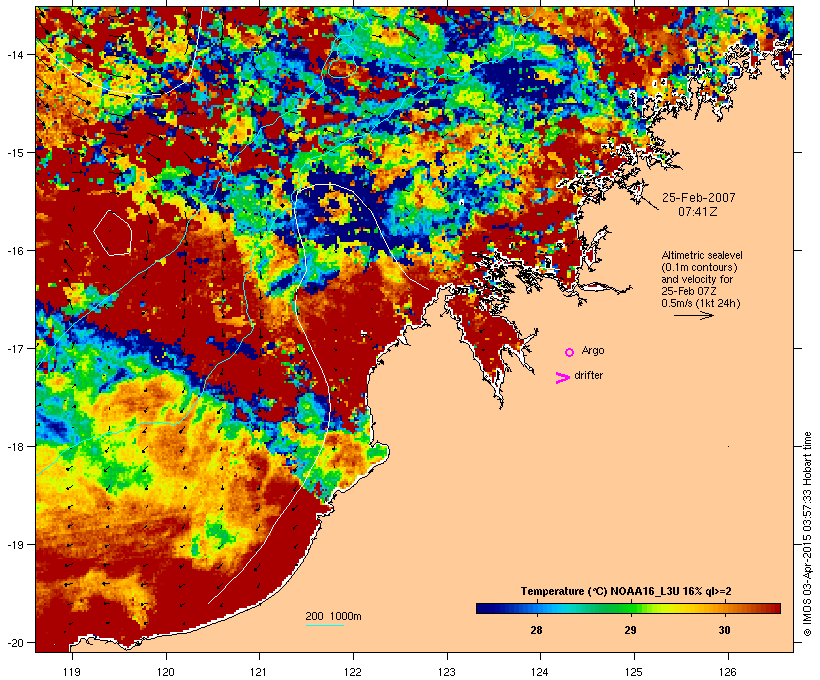Click latitude axis label -18
Screen dimensions: 820x680
click(x=14, y=446)
